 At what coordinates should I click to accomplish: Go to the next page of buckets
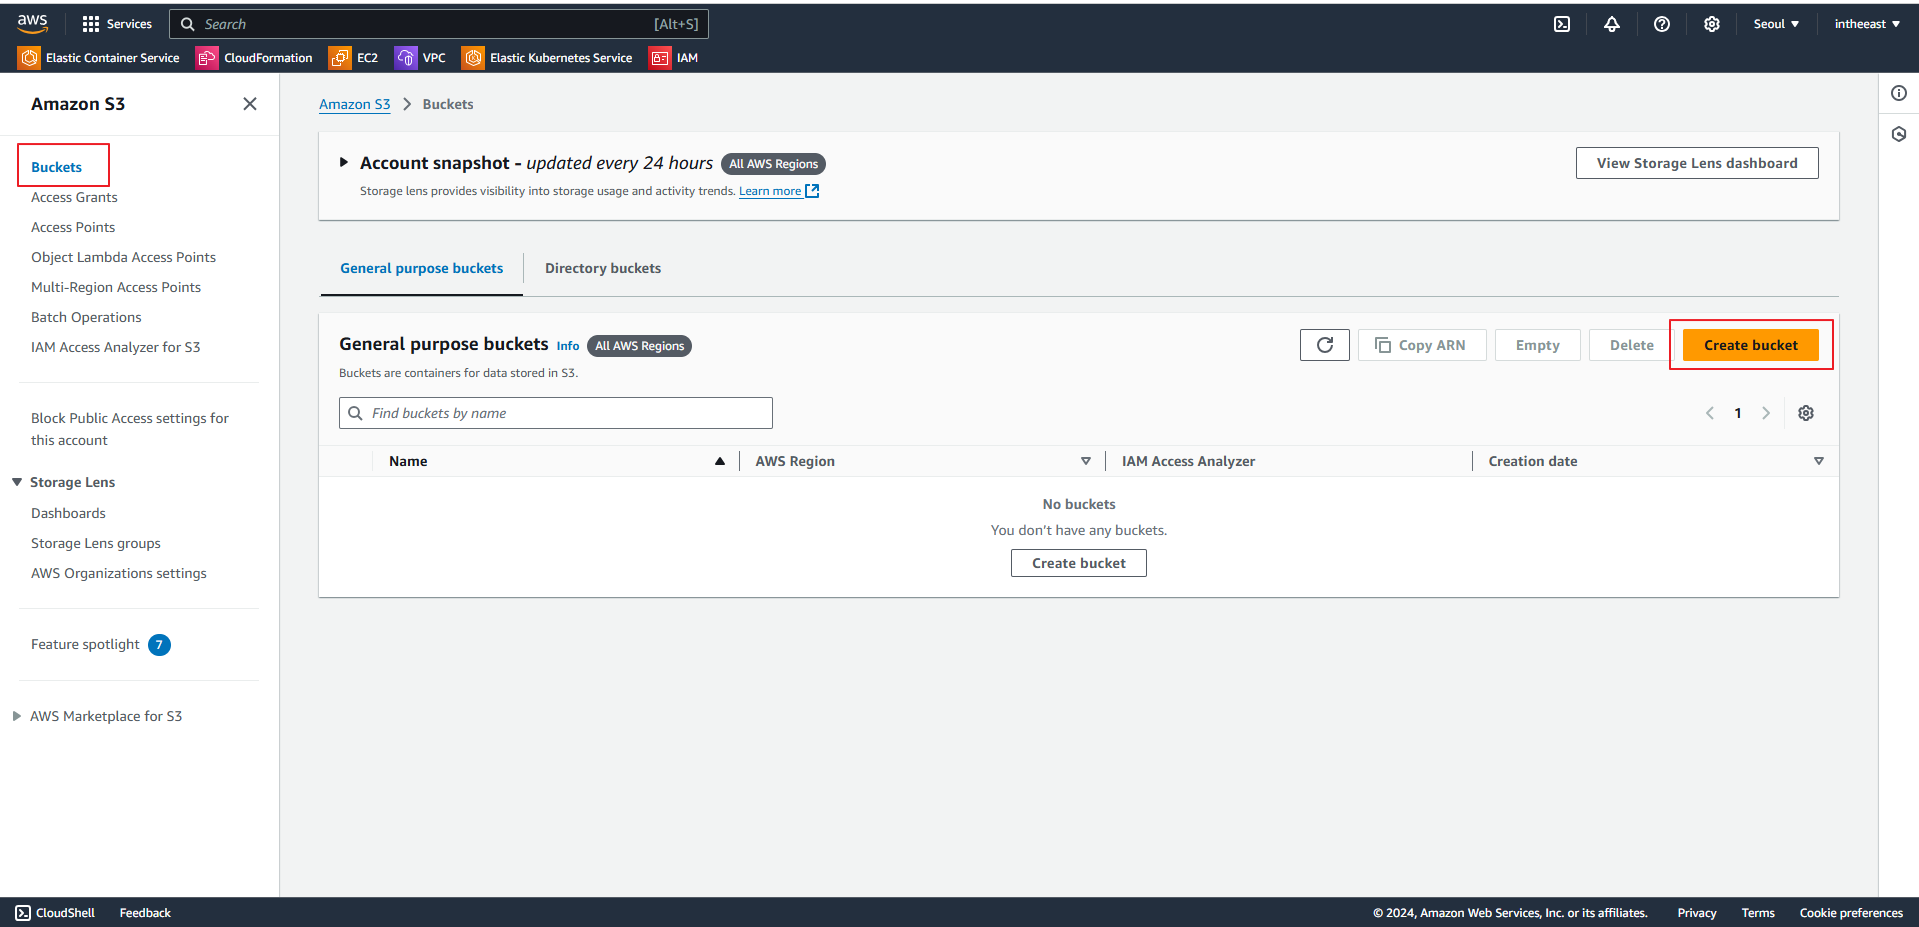tap(1766, 413)
